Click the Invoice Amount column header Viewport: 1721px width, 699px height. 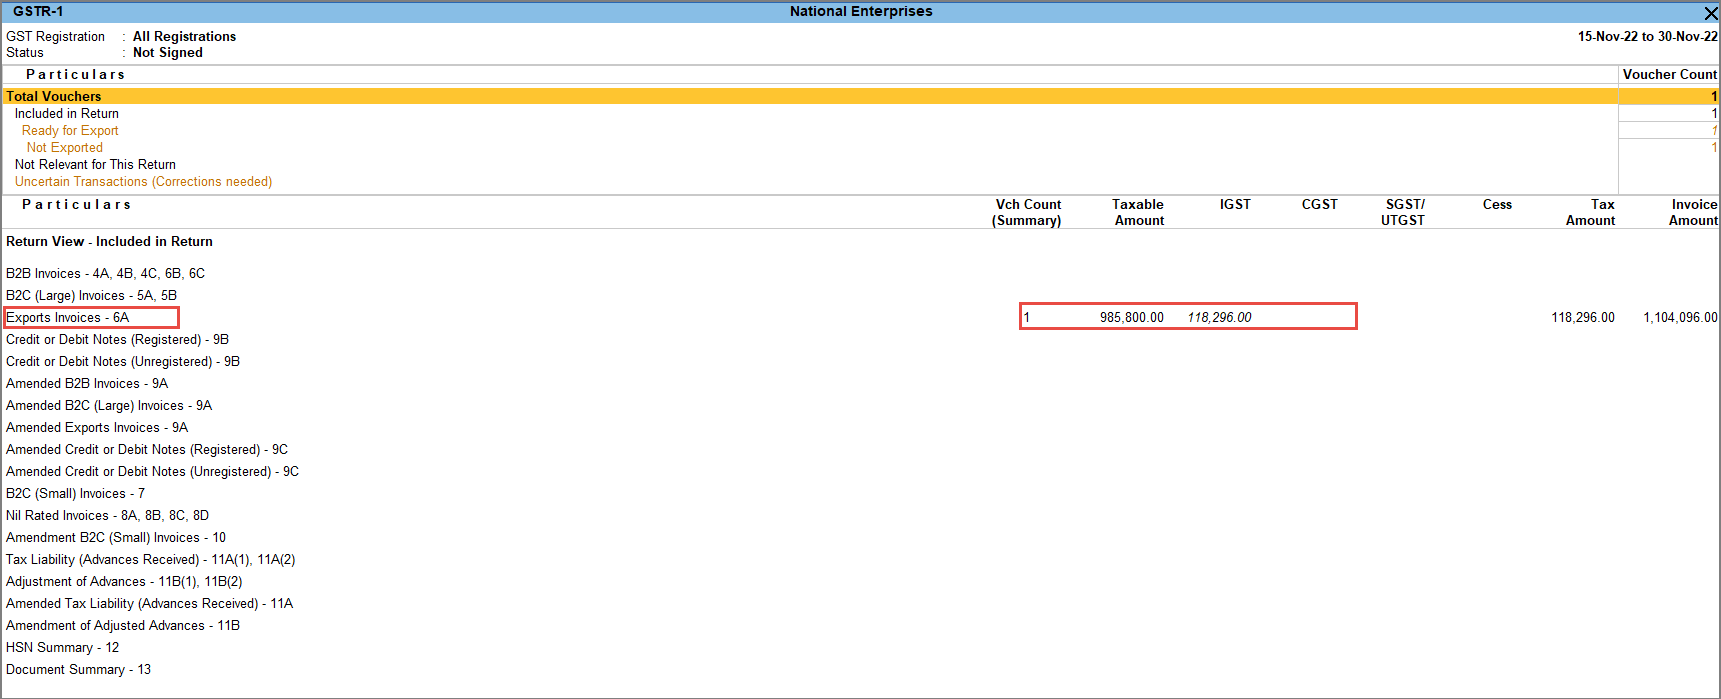pyautogui.click(x=1693, y=212)
